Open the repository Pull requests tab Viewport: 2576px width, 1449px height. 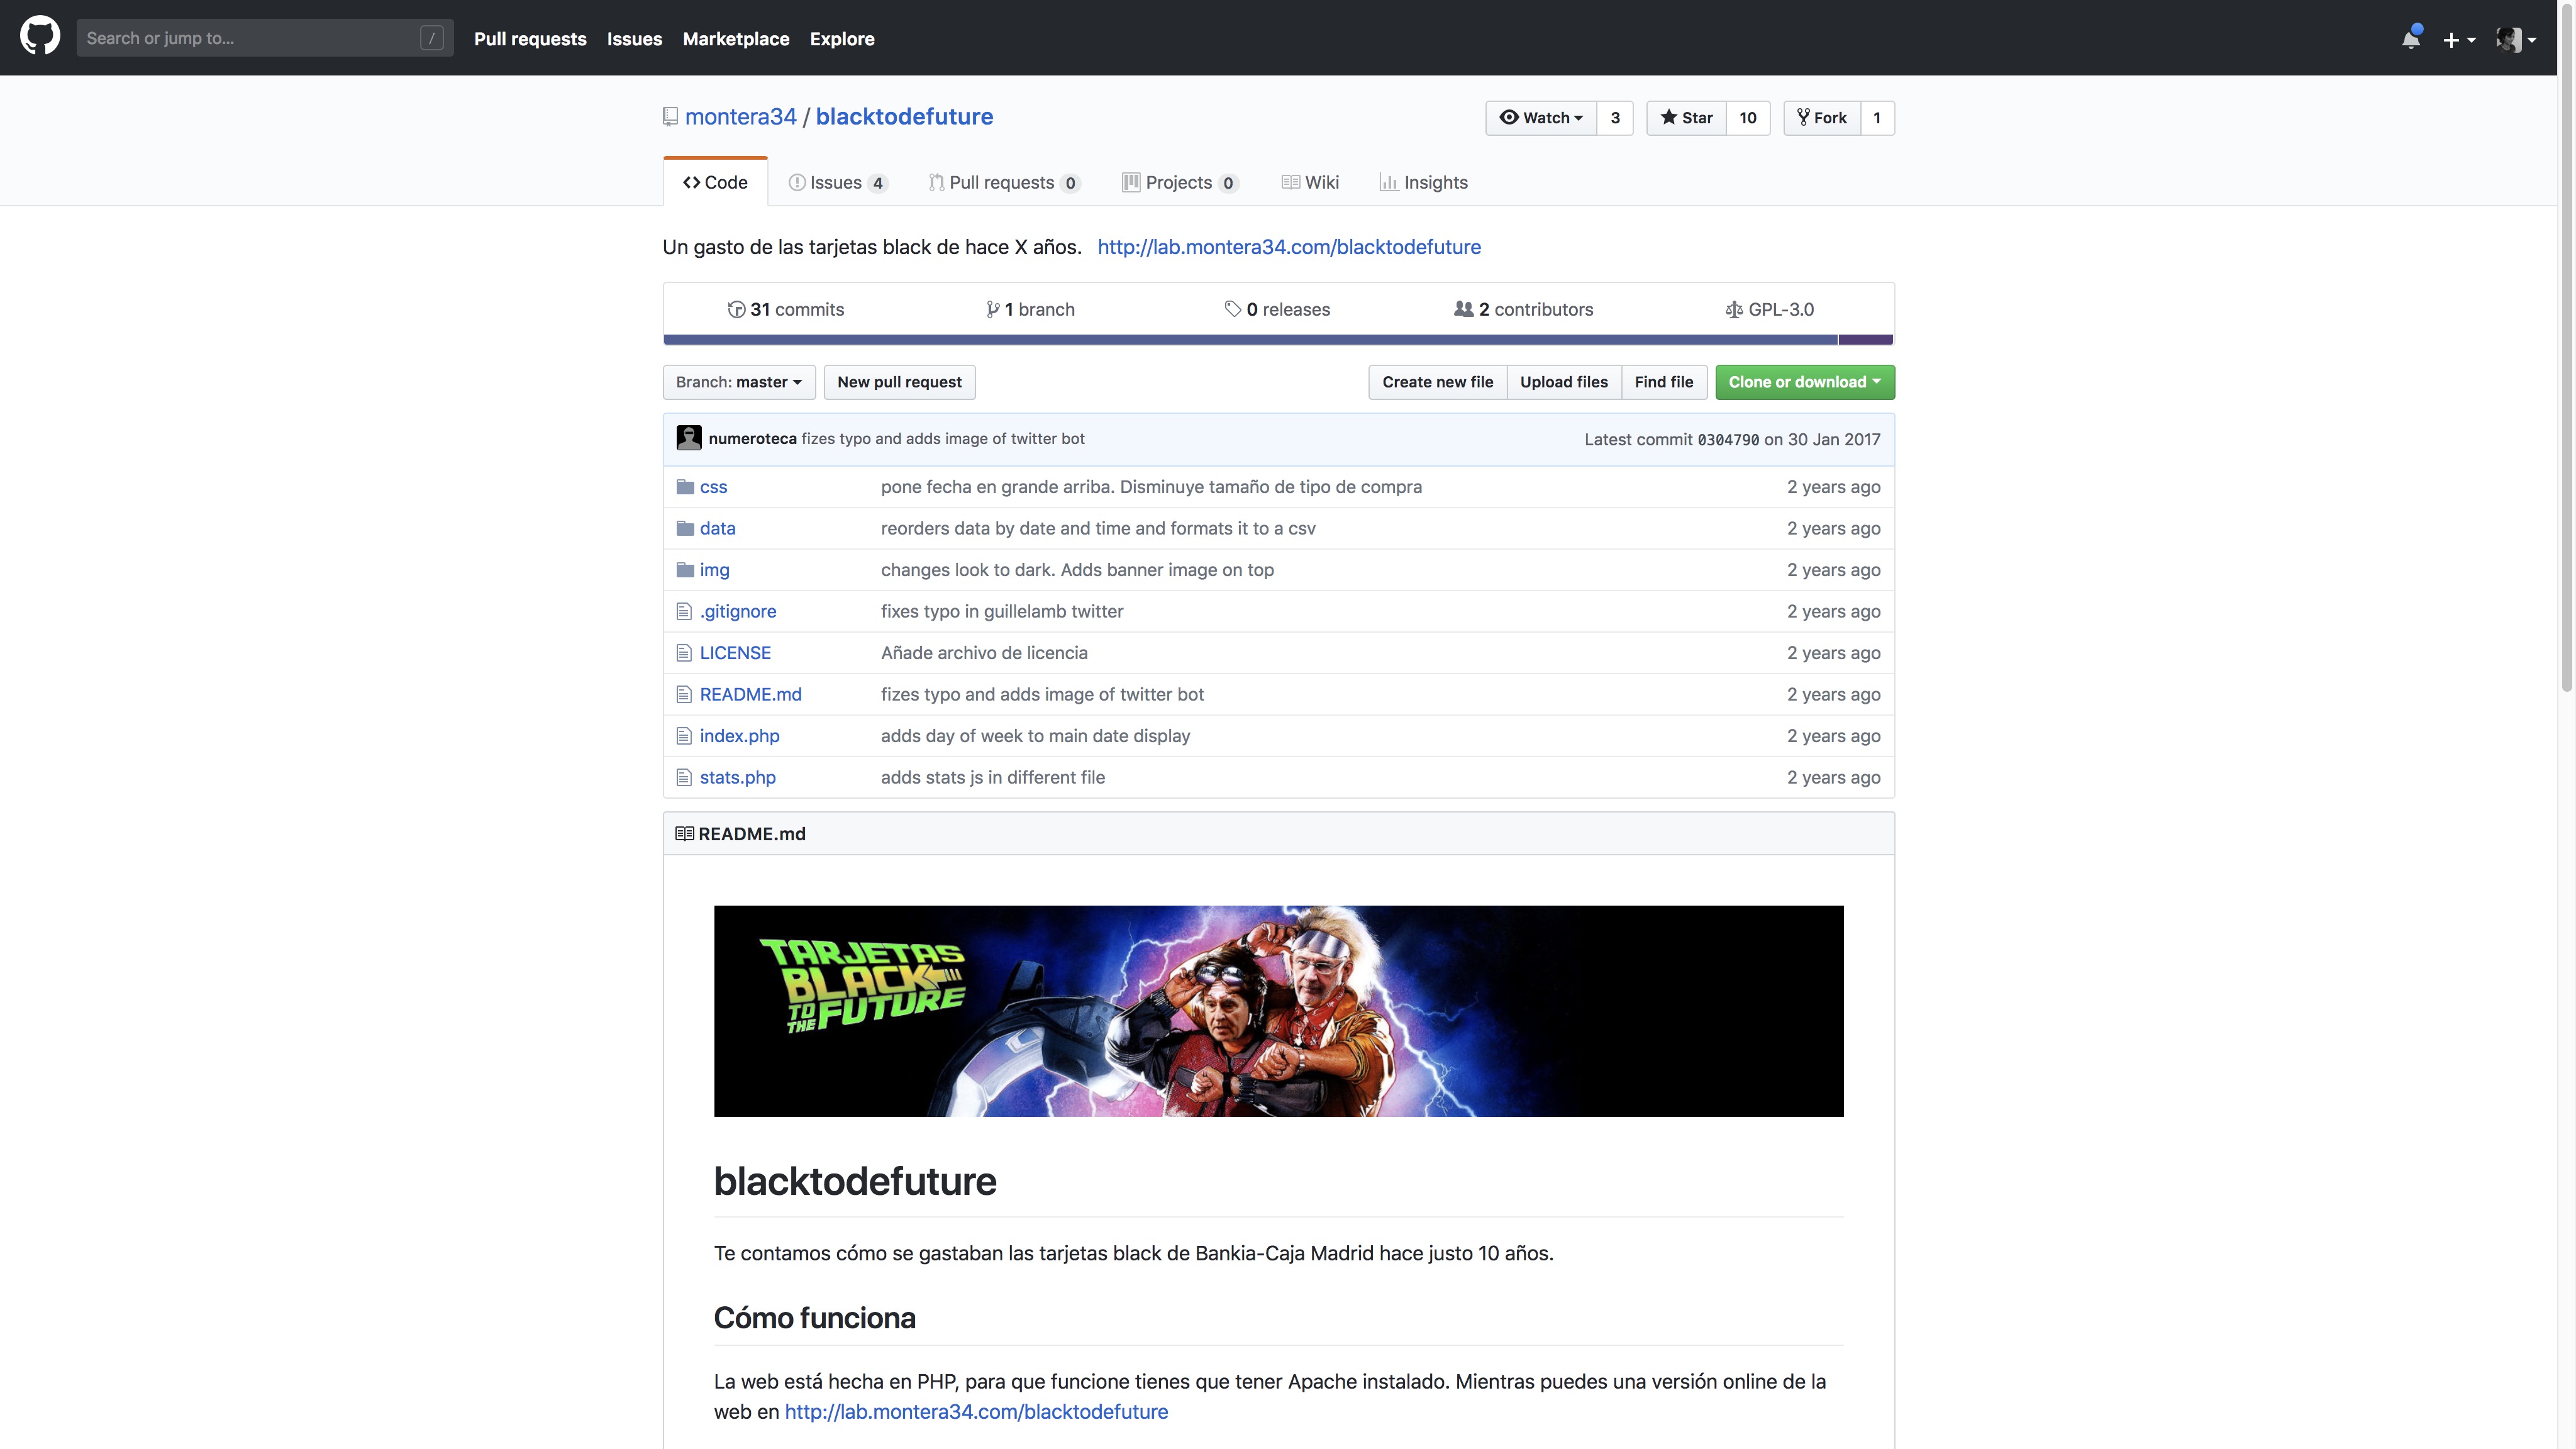1005,182
